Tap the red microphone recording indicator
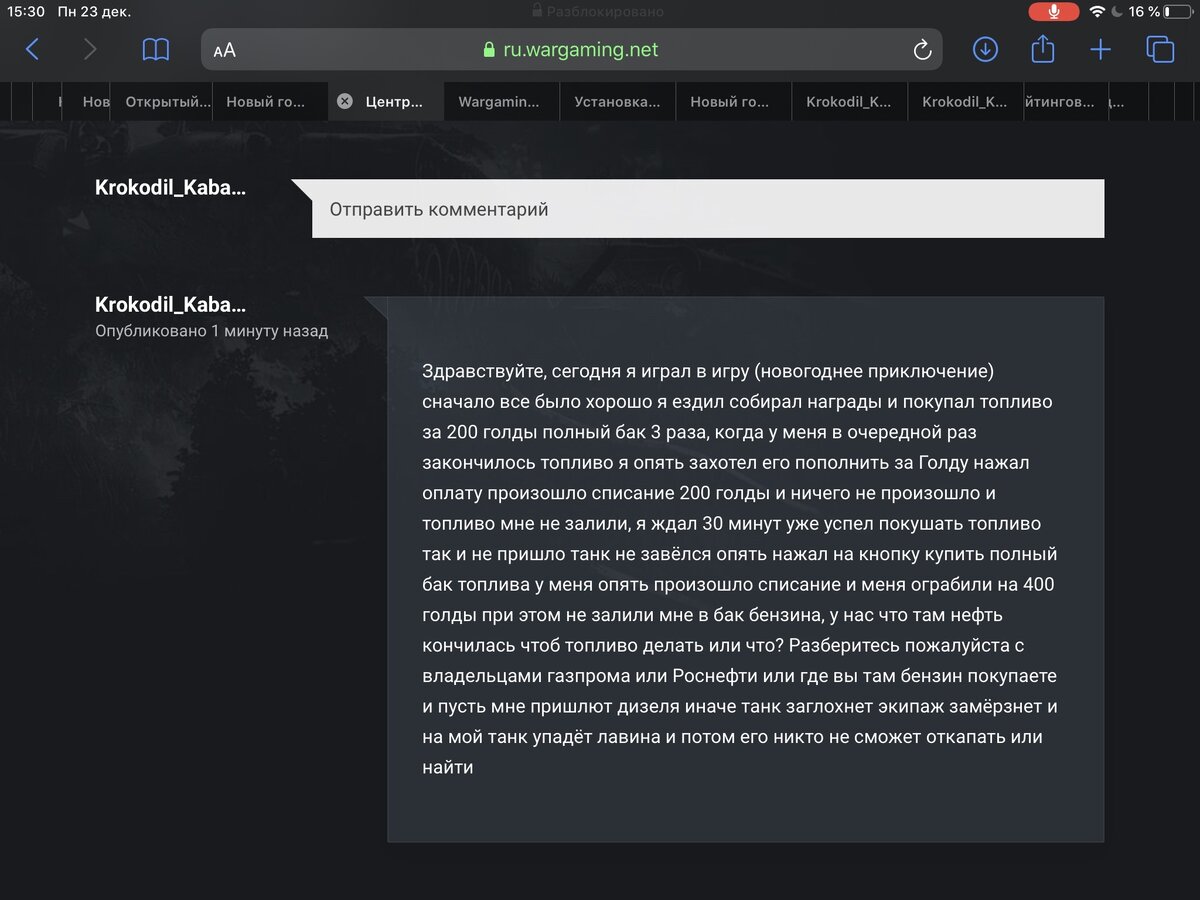Viewport: 1200px width, 900px height. pos(1054,12)
